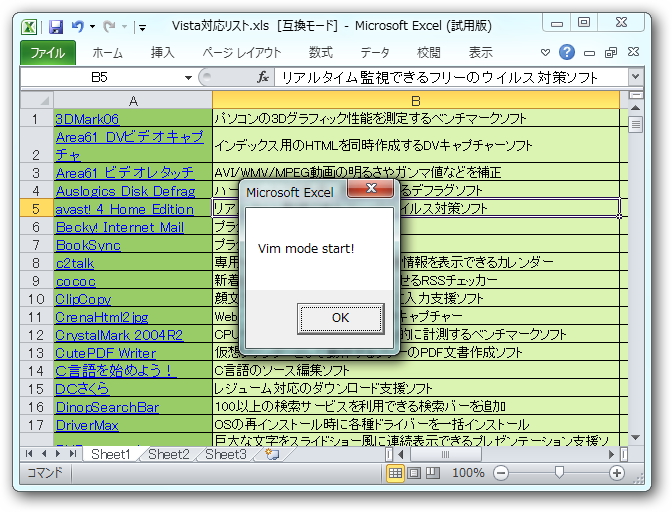Switch to Sheet1 tab
This screenshot has height=512, width=672.
111,454
